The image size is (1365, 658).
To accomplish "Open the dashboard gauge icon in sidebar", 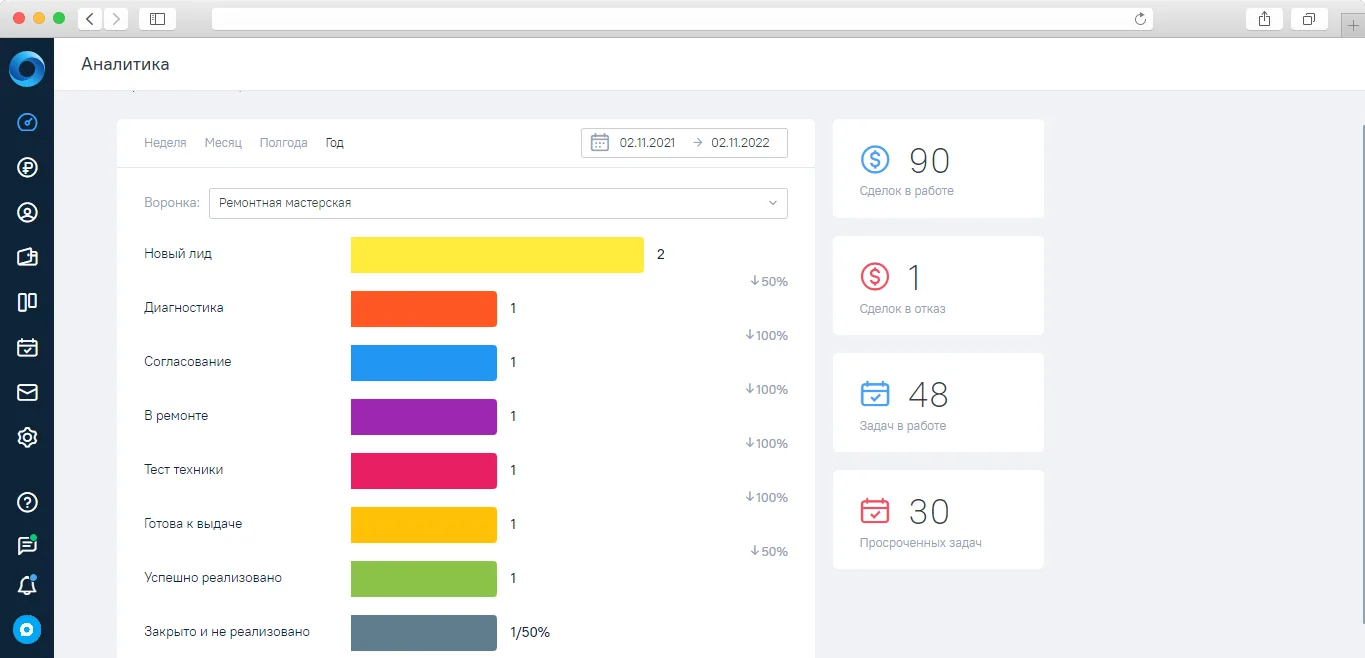I will tap(27, 123).
